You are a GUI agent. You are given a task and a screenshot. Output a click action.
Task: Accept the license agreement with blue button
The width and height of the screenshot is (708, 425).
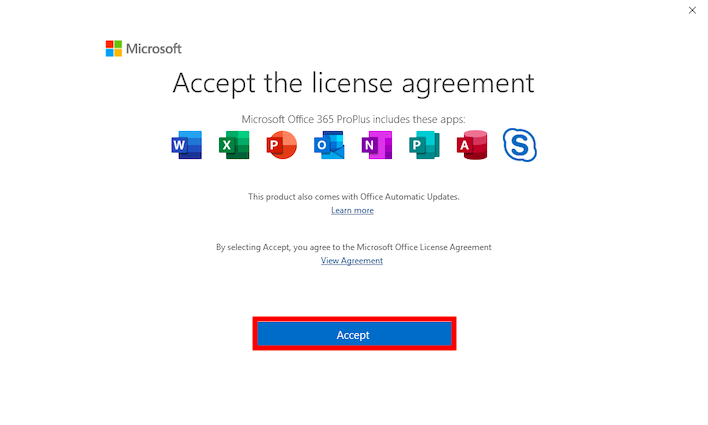tap(354, 334)
